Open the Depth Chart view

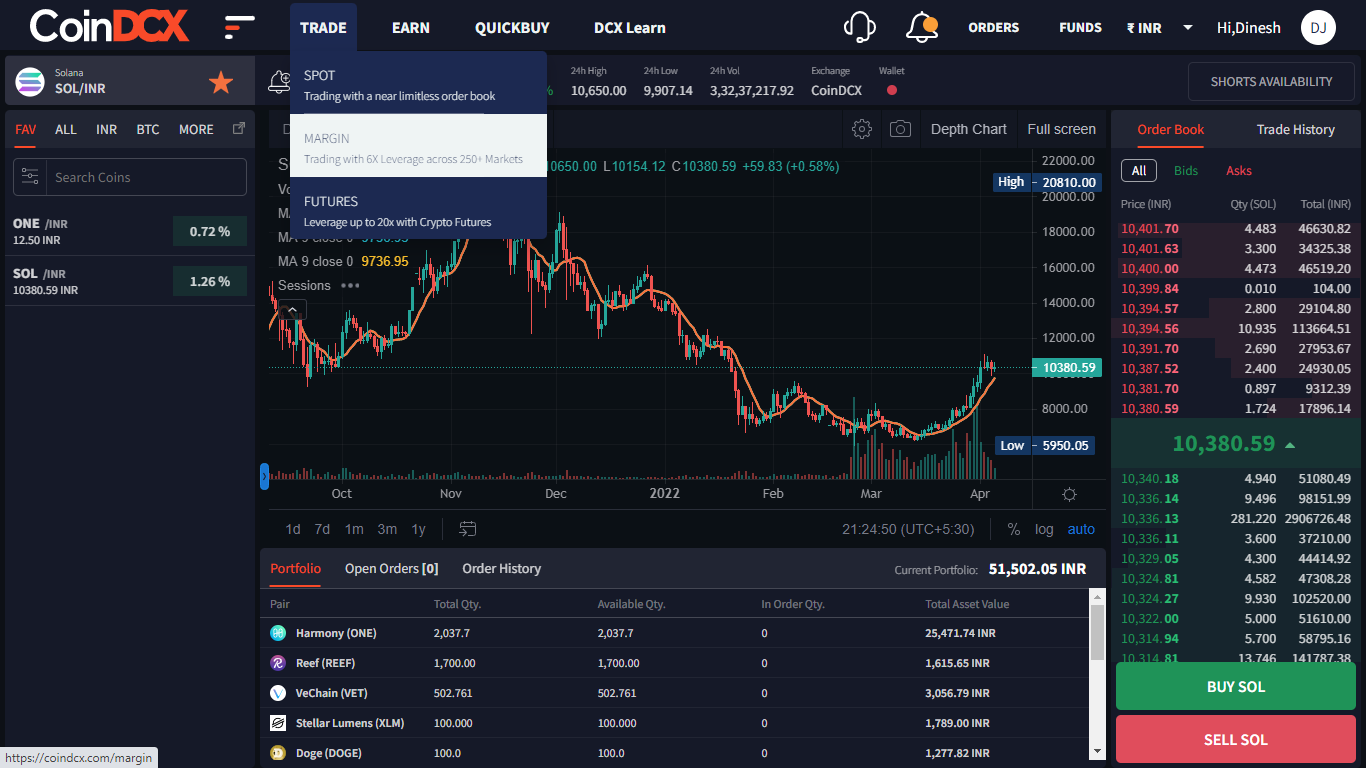pyautogui.click(x=968, y=129)
